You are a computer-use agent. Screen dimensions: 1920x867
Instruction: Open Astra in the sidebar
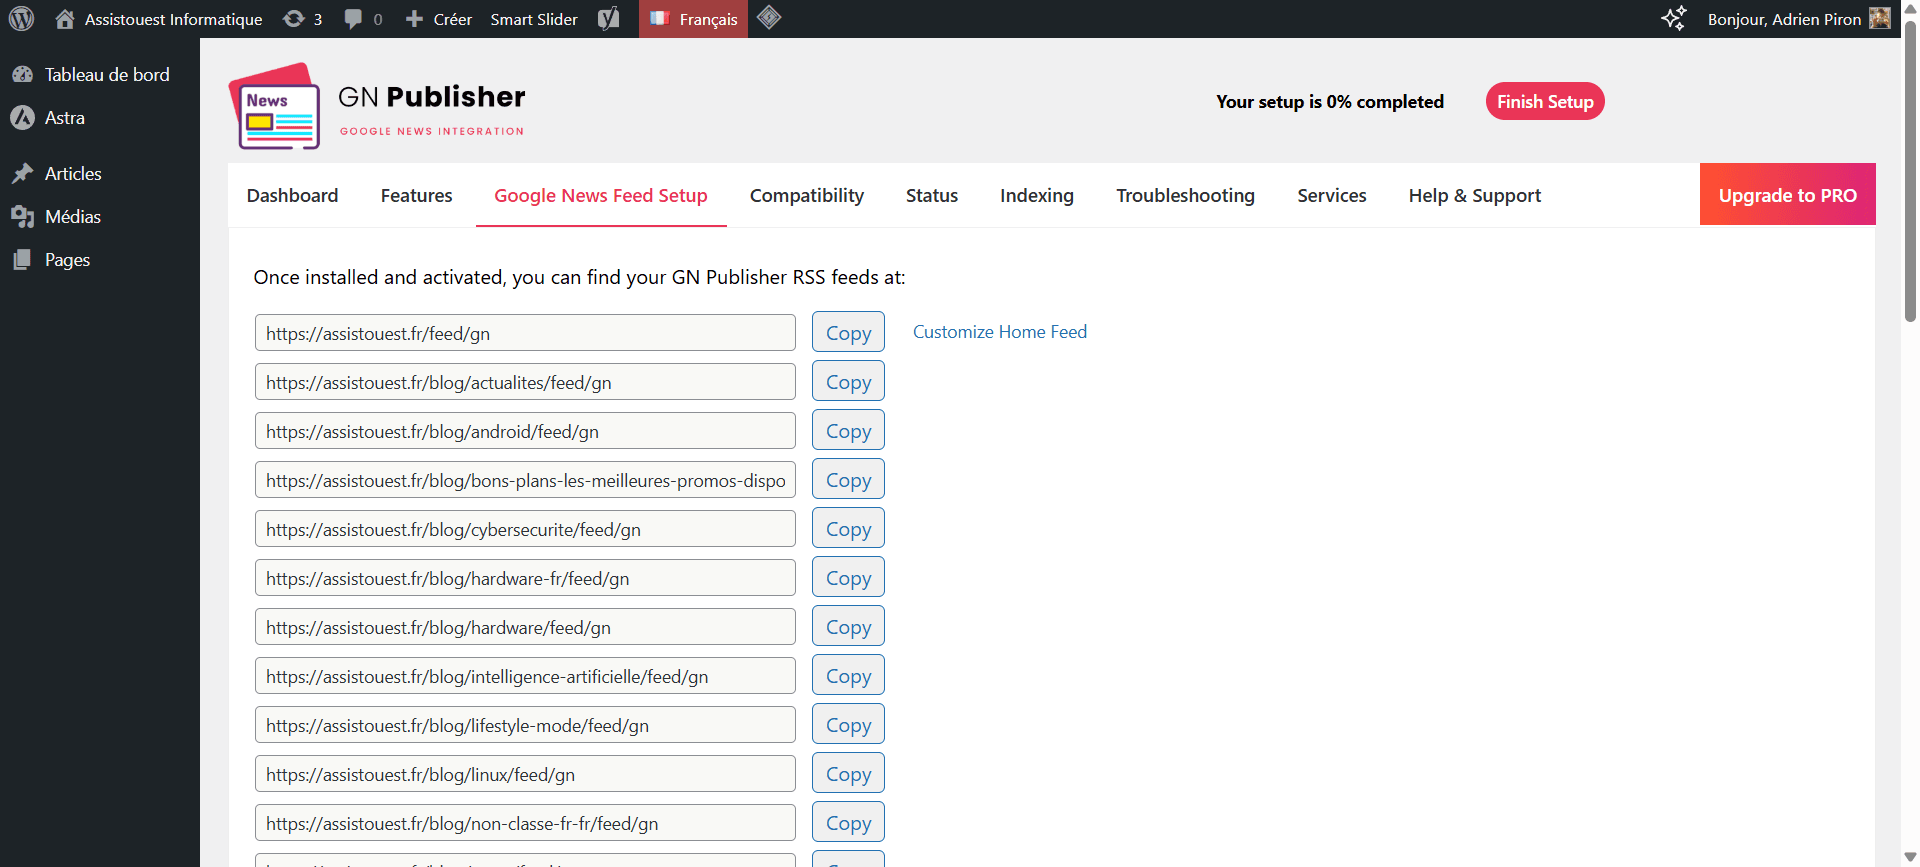pyautogui.click(x=65, y=118)
